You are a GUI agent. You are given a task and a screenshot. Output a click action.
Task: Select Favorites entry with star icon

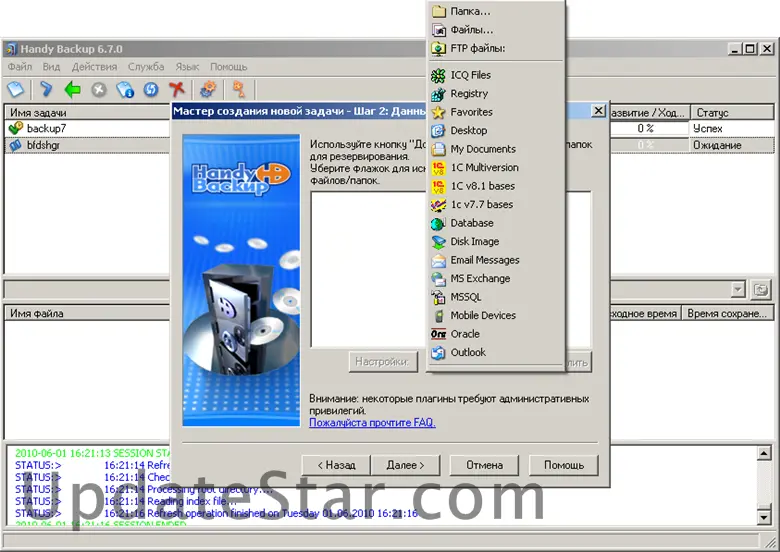pos(496,112)
